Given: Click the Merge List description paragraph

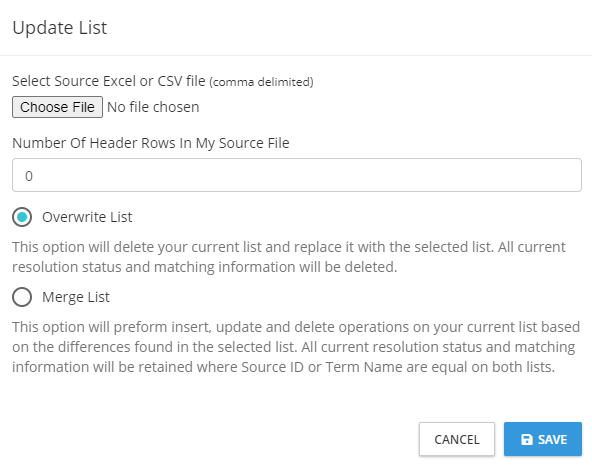Looking at the screenshot, I should (296, 347).
